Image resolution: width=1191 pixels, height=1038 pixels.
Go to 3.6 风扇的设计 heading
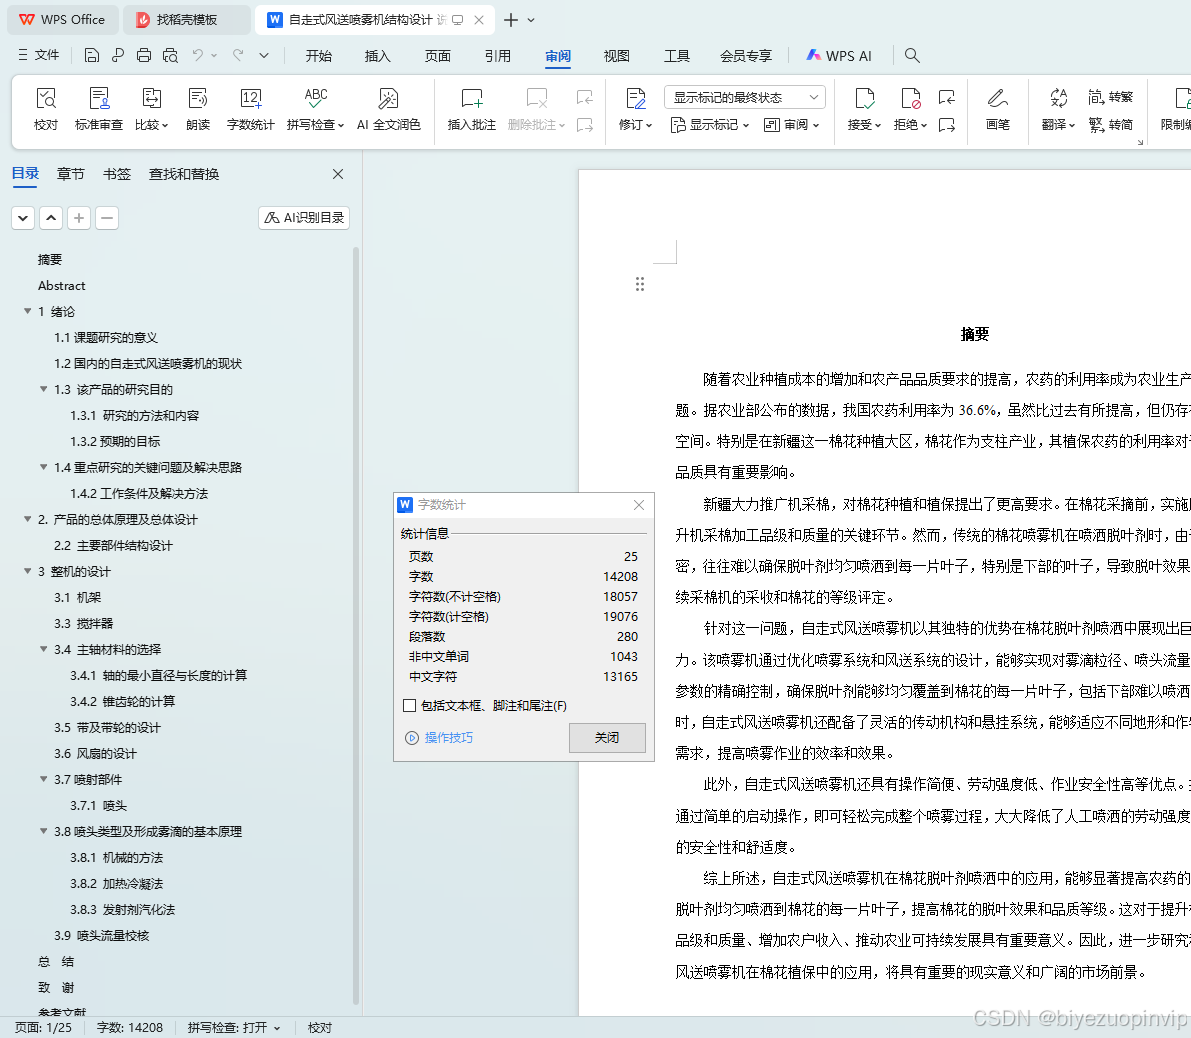(x=95, y=753)
